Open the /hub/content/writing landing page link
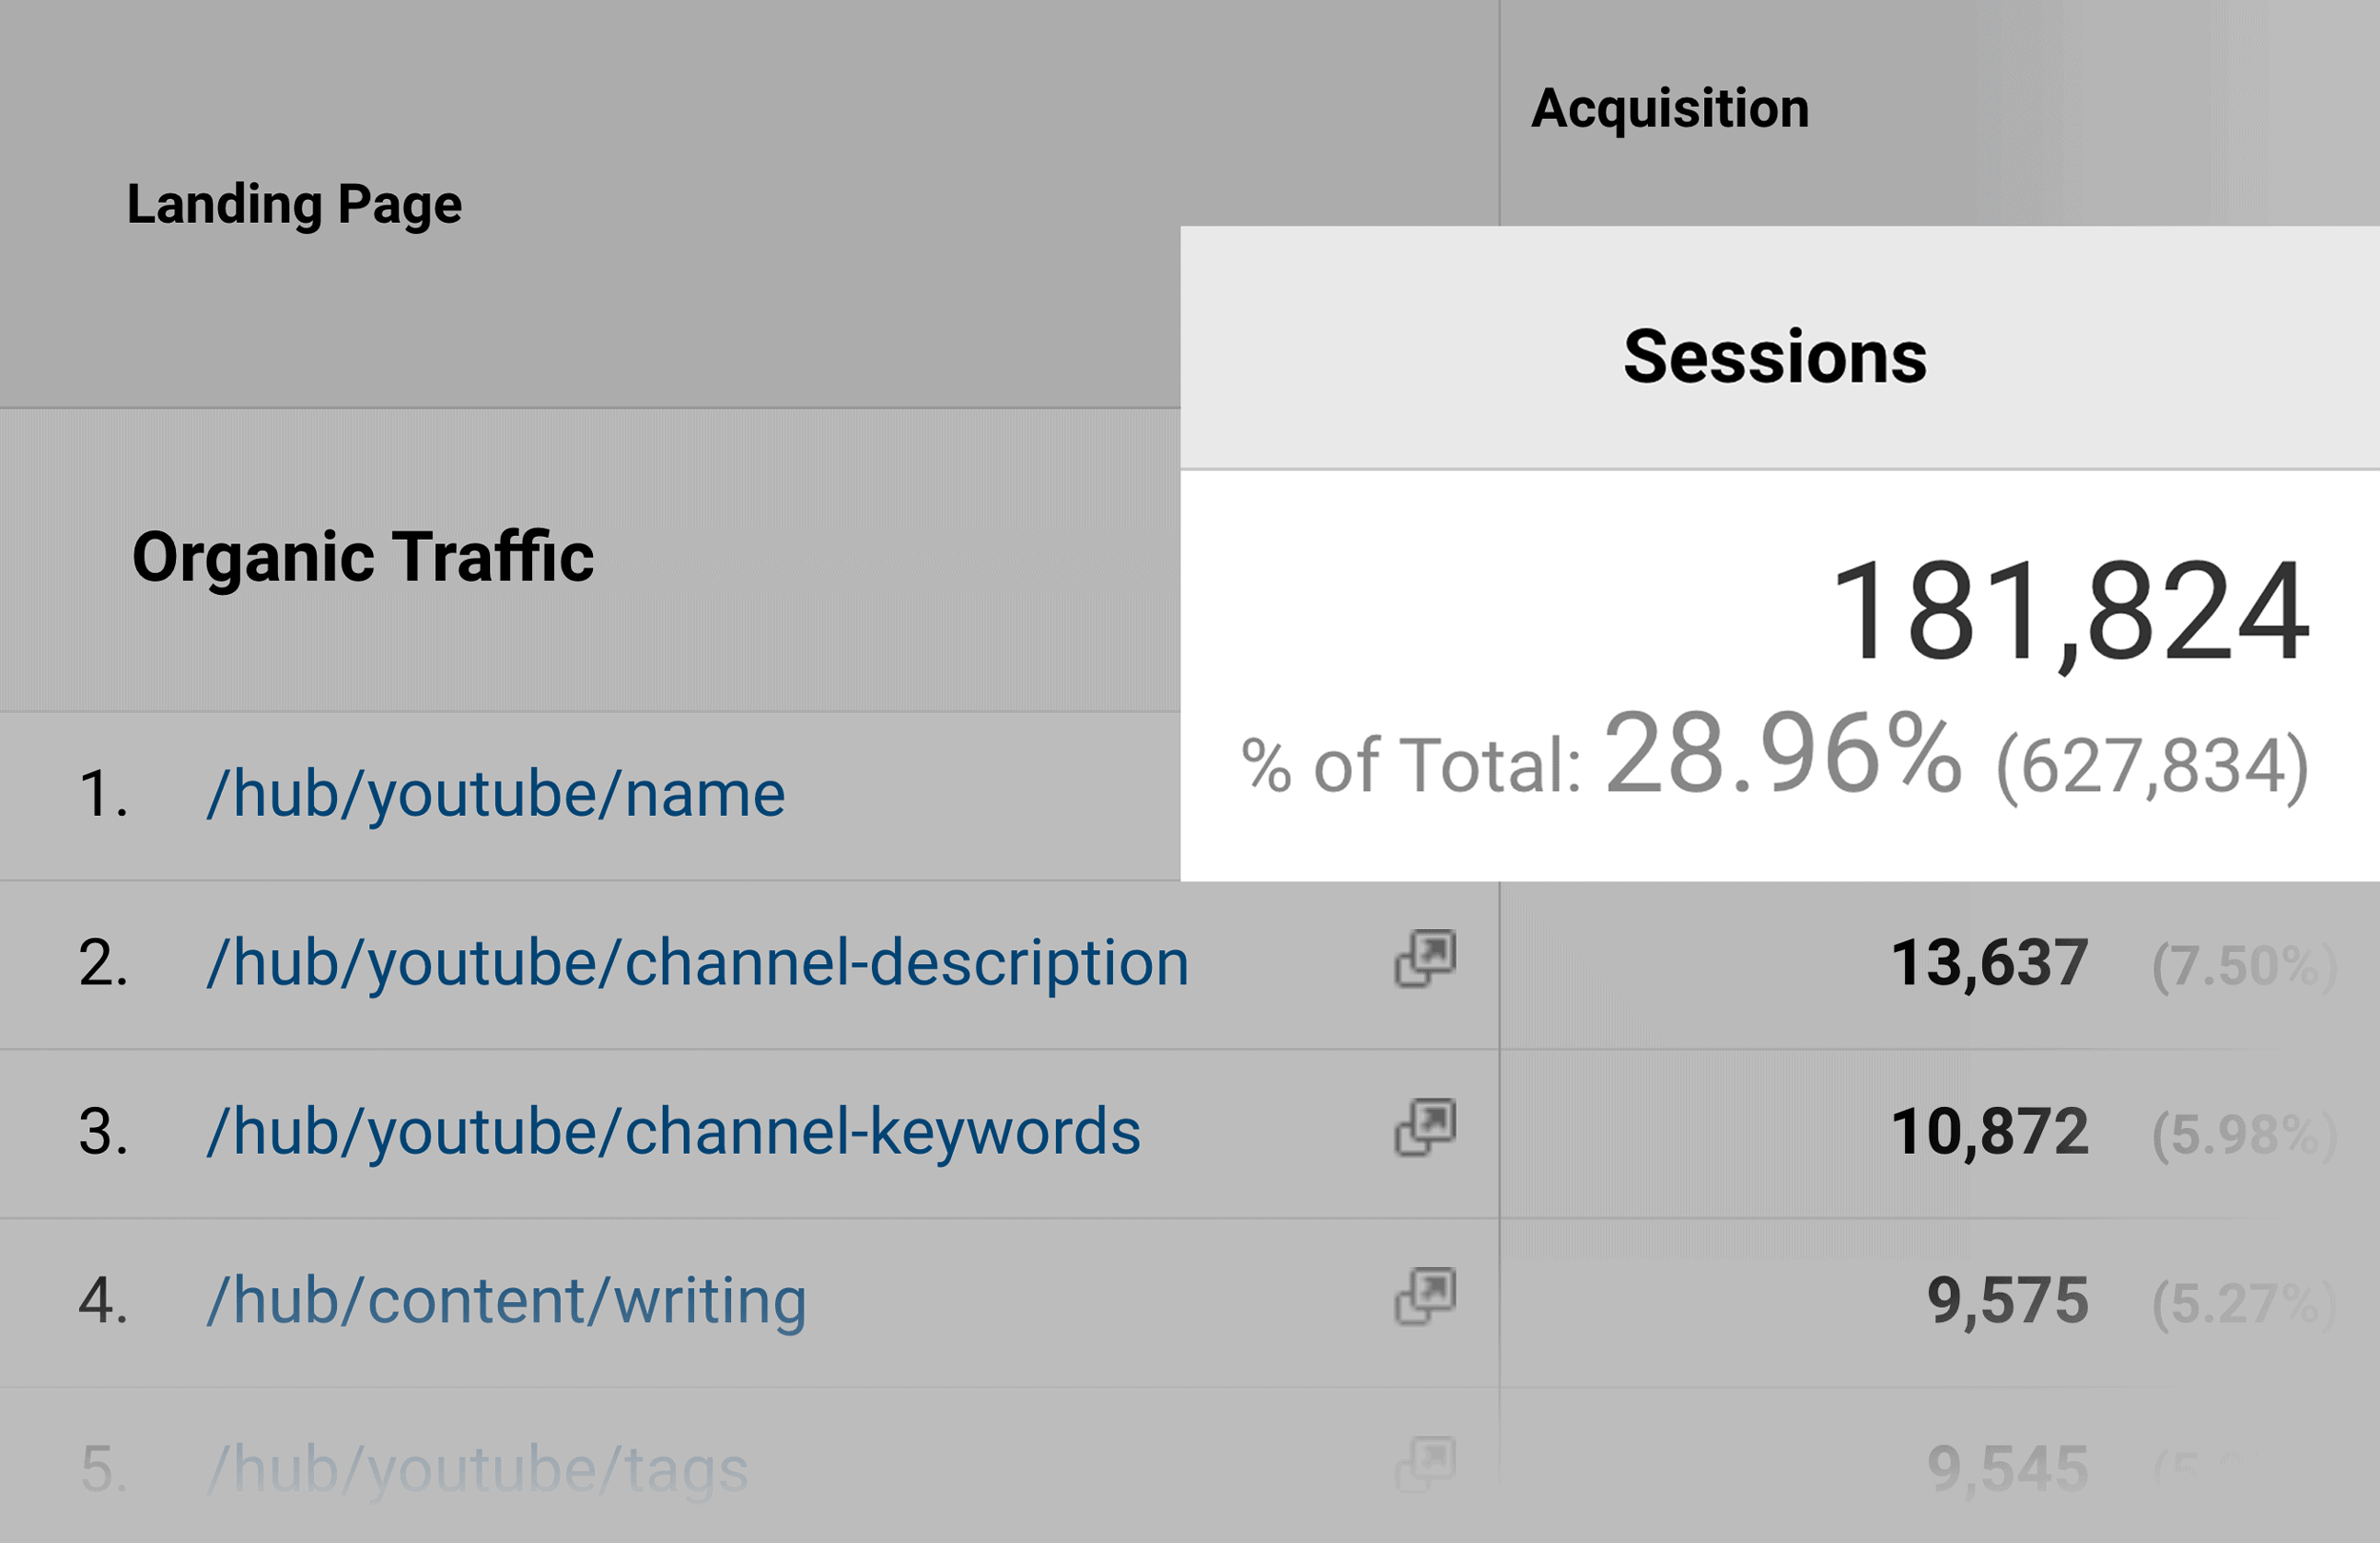This screenshot has width=2380, height=1543. pos(506,1301)
